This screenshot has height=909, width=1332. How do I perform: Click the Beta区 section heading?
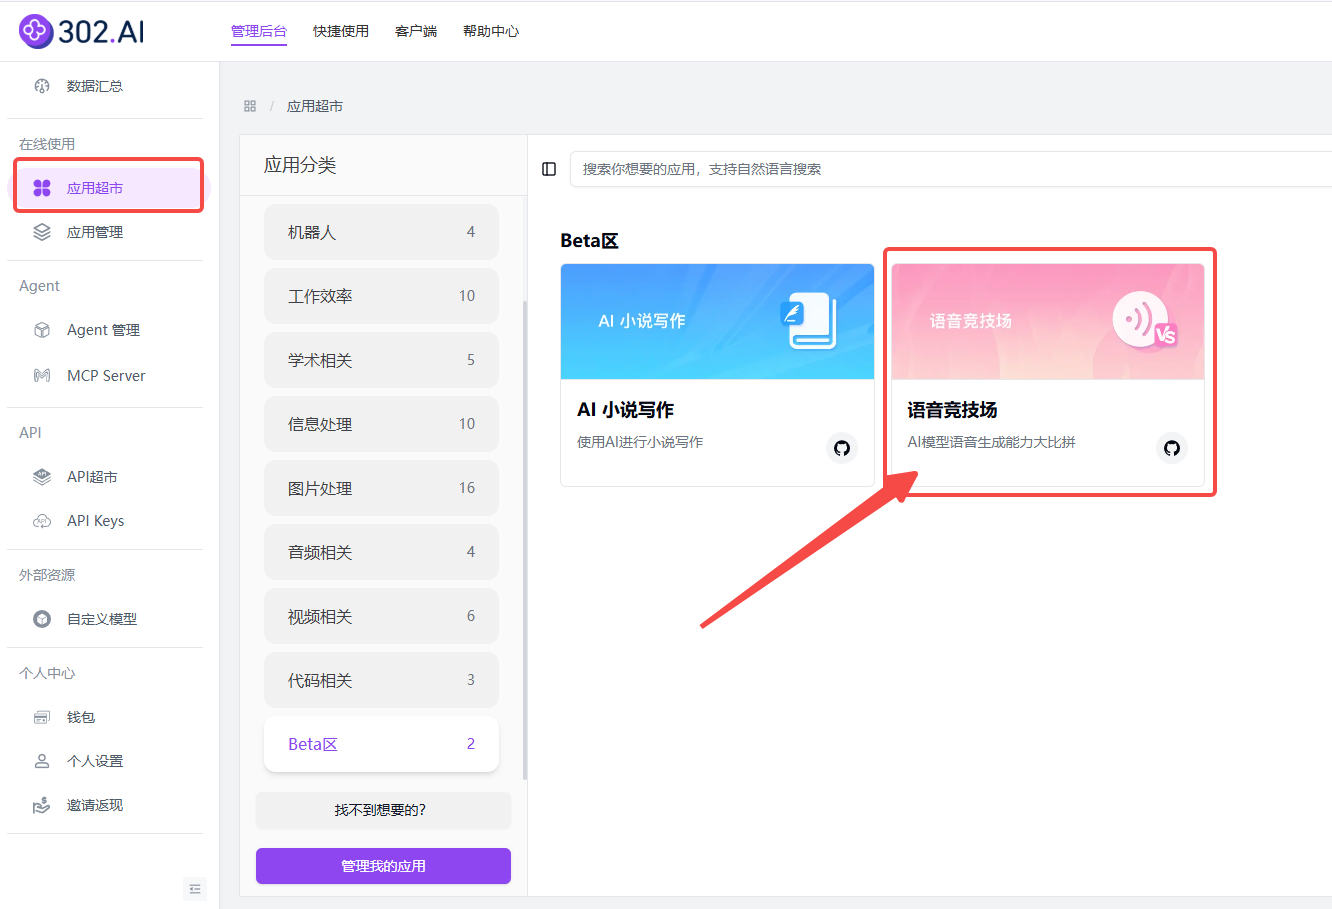[589, 241]
